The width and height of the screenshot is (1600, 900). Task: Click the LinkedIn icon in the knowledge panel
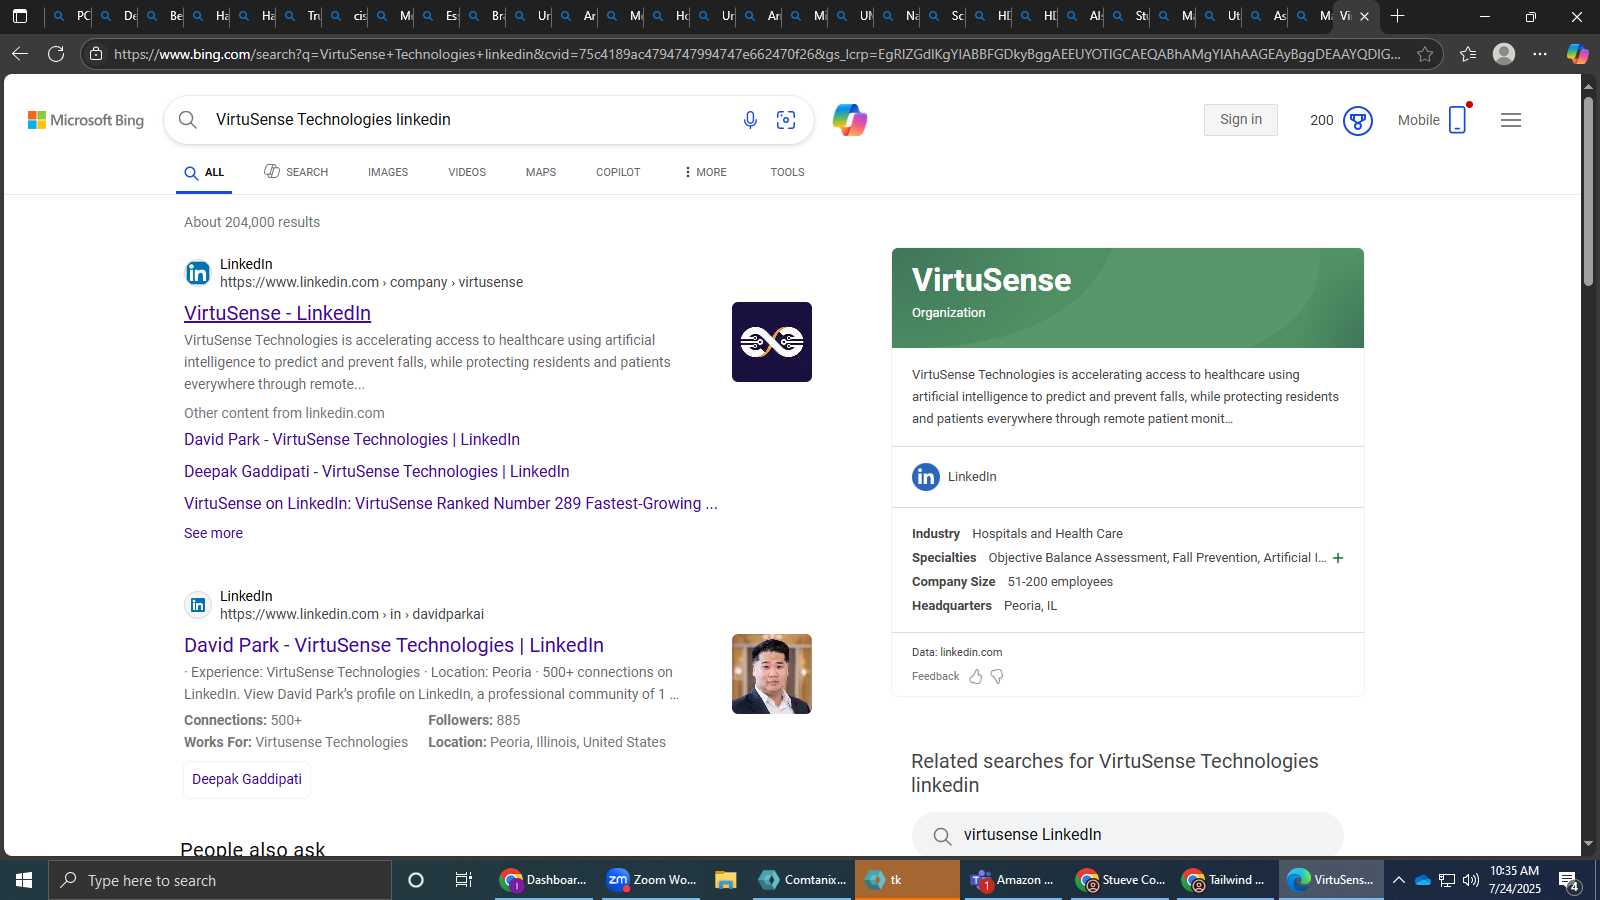point(926,477)
